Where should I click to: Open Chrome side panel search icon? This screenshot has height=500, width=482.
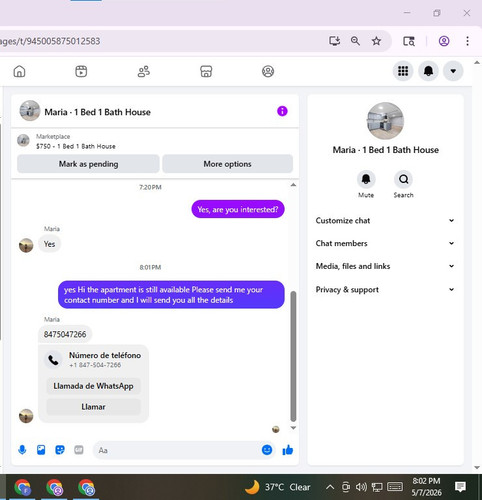[x=409, y=41]
